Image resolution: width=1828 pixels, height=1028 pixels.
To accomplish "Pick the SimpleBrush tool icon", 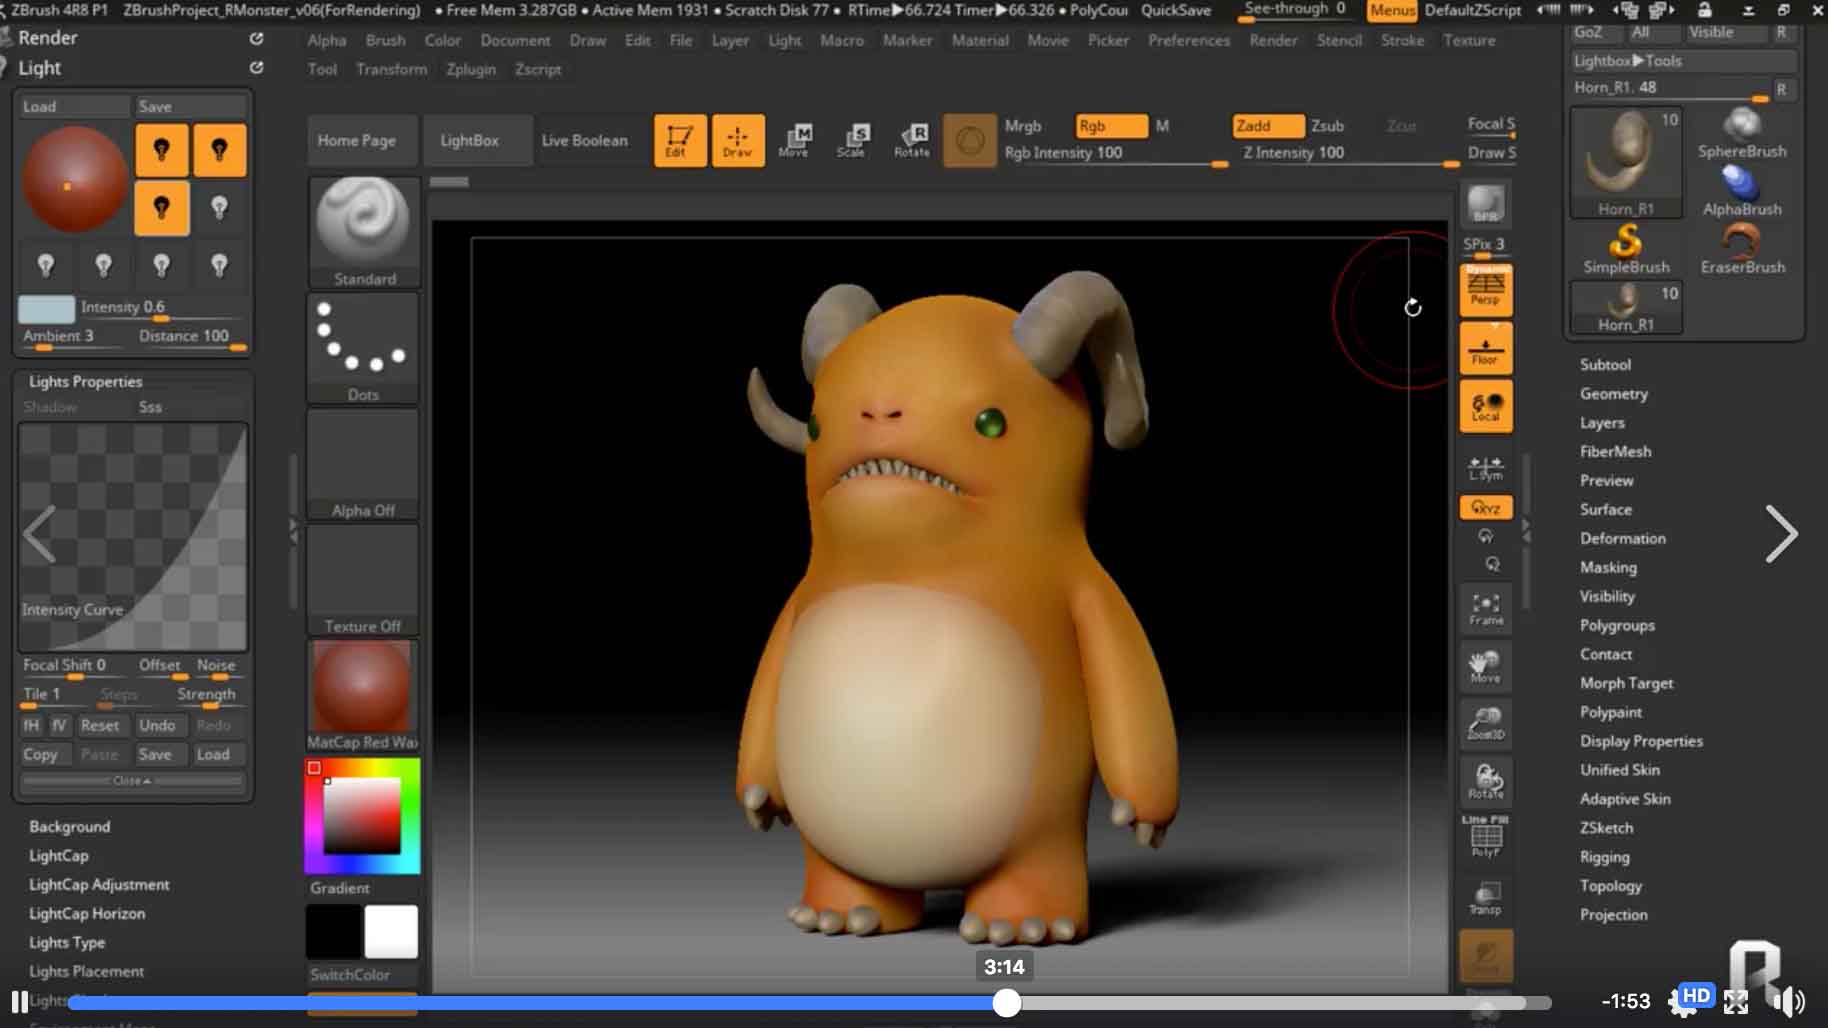I will click(1625, 248).
